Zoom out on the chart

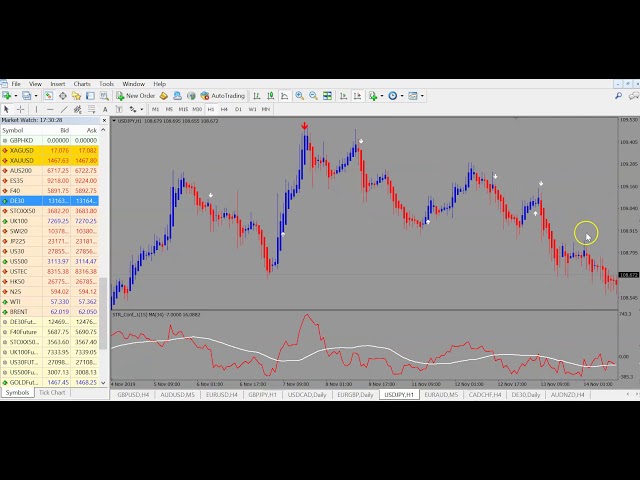pos(313,96)
